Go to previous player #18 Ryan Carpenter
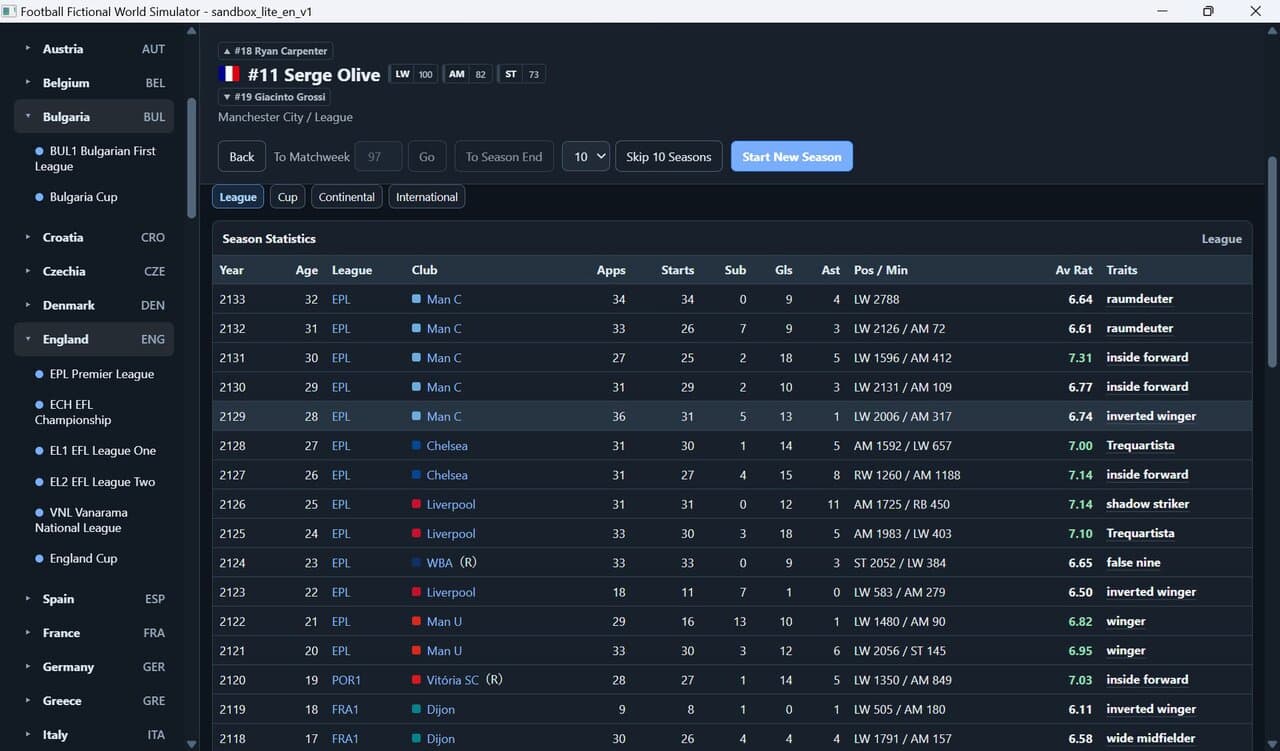The image size is (1280, 751). [275, 51]
